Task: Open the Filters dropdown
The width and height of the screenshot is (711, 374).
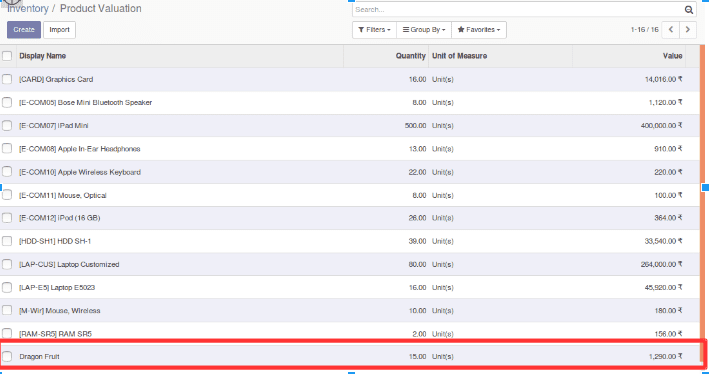Action: point(375,30)
